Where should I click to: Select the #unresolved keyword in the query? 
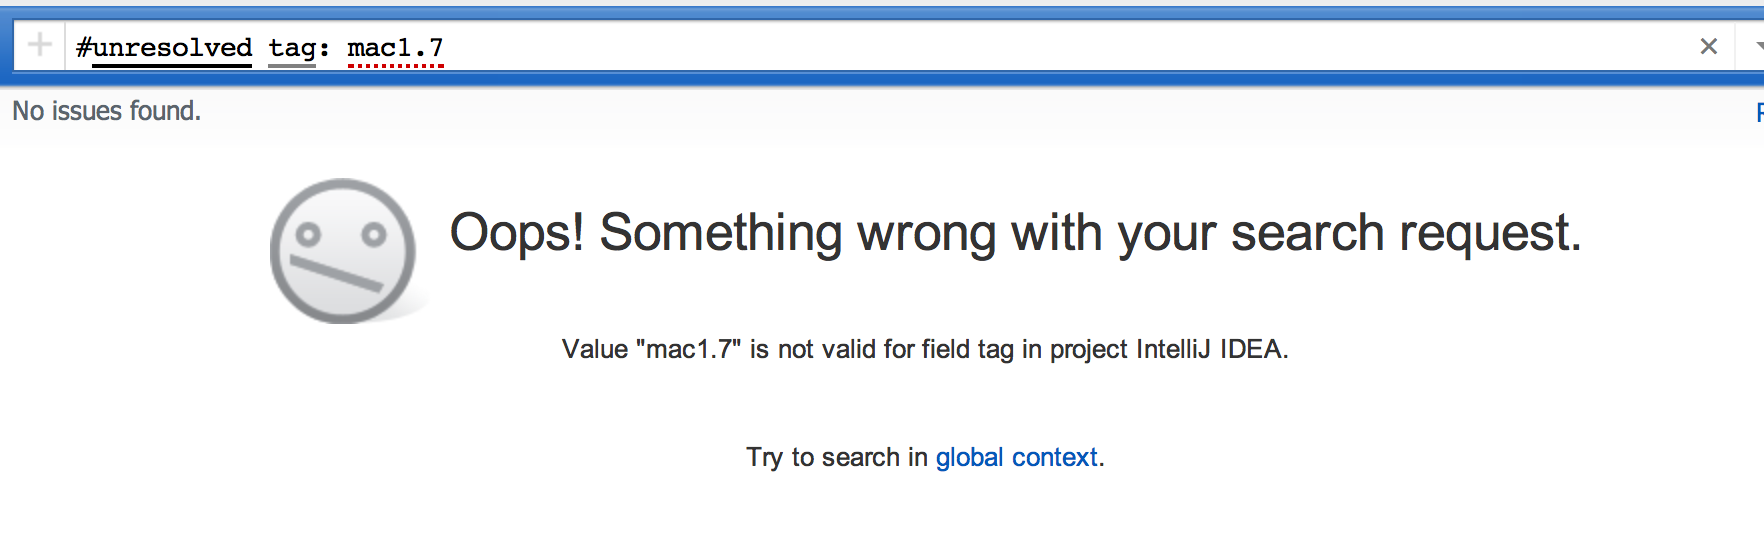(x=164, y=48)
